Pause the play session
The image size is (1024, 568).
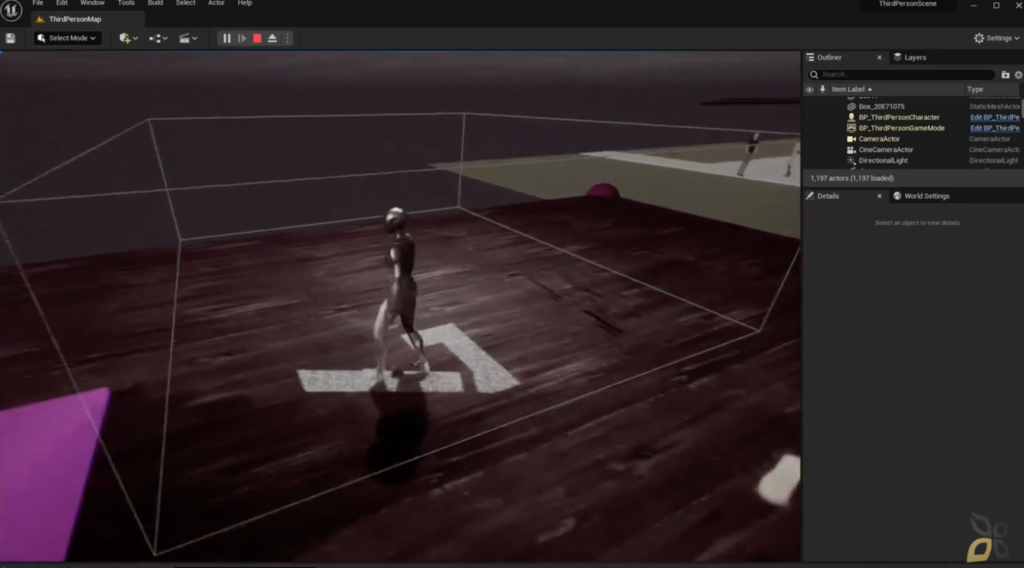click(x=227, y=39)
